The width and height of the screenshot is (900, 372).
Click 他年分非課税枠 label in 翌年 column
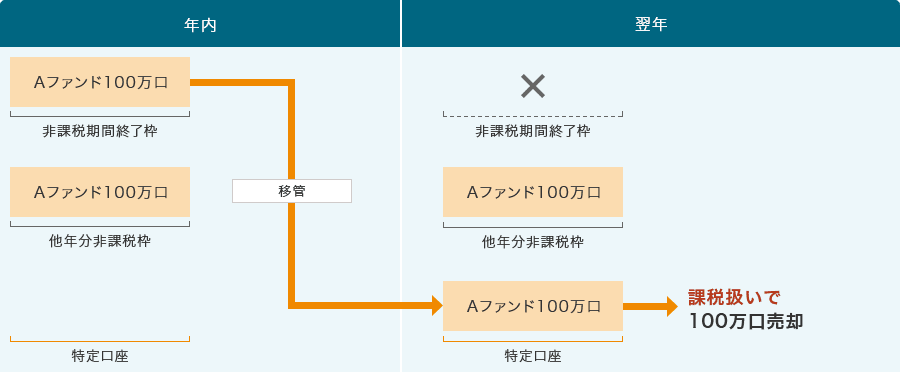(533, 242)
